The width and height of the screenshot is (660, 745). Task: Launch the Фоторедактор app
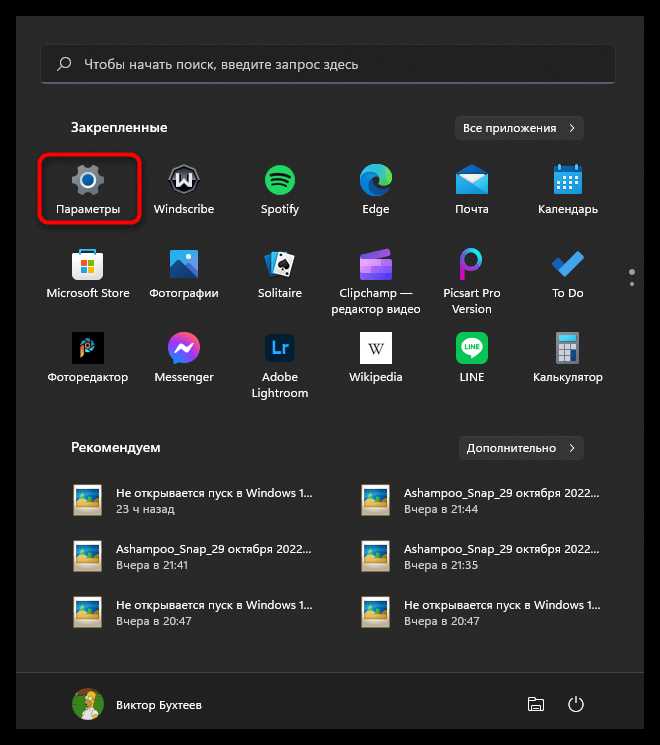(x=88, y=358)
